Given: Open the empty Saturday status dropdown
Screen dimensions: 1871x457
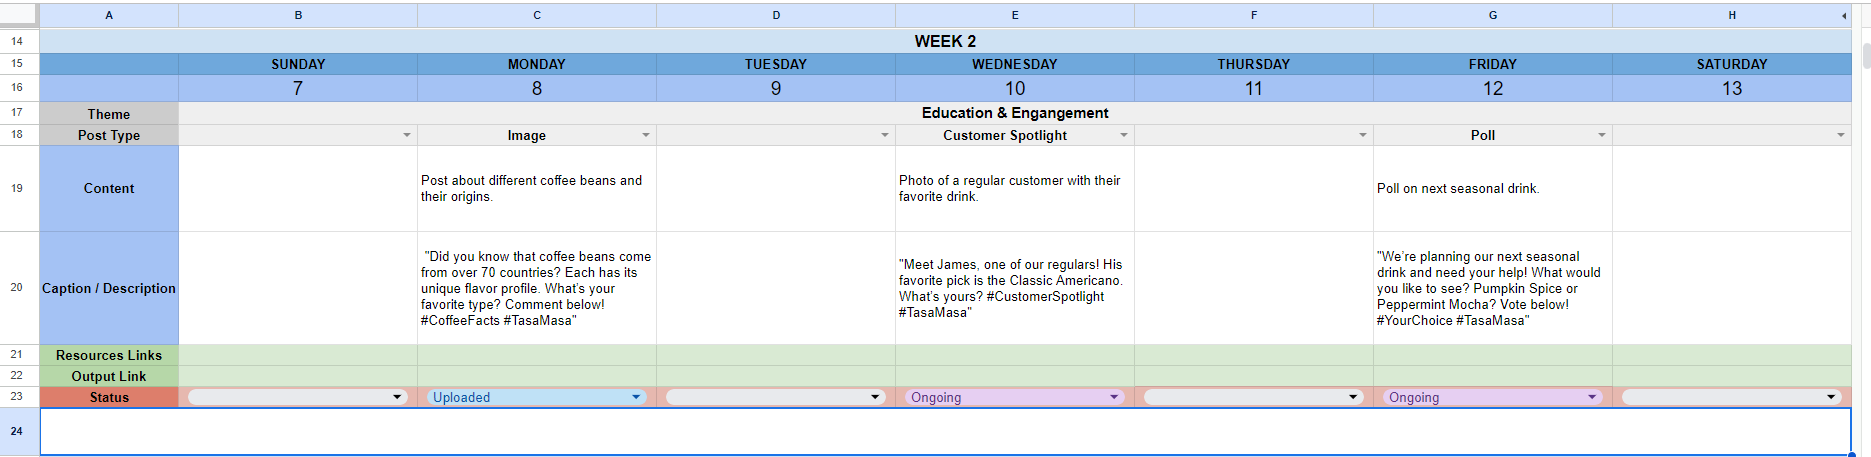Looking at the screenshot, I should [1731, 397].
